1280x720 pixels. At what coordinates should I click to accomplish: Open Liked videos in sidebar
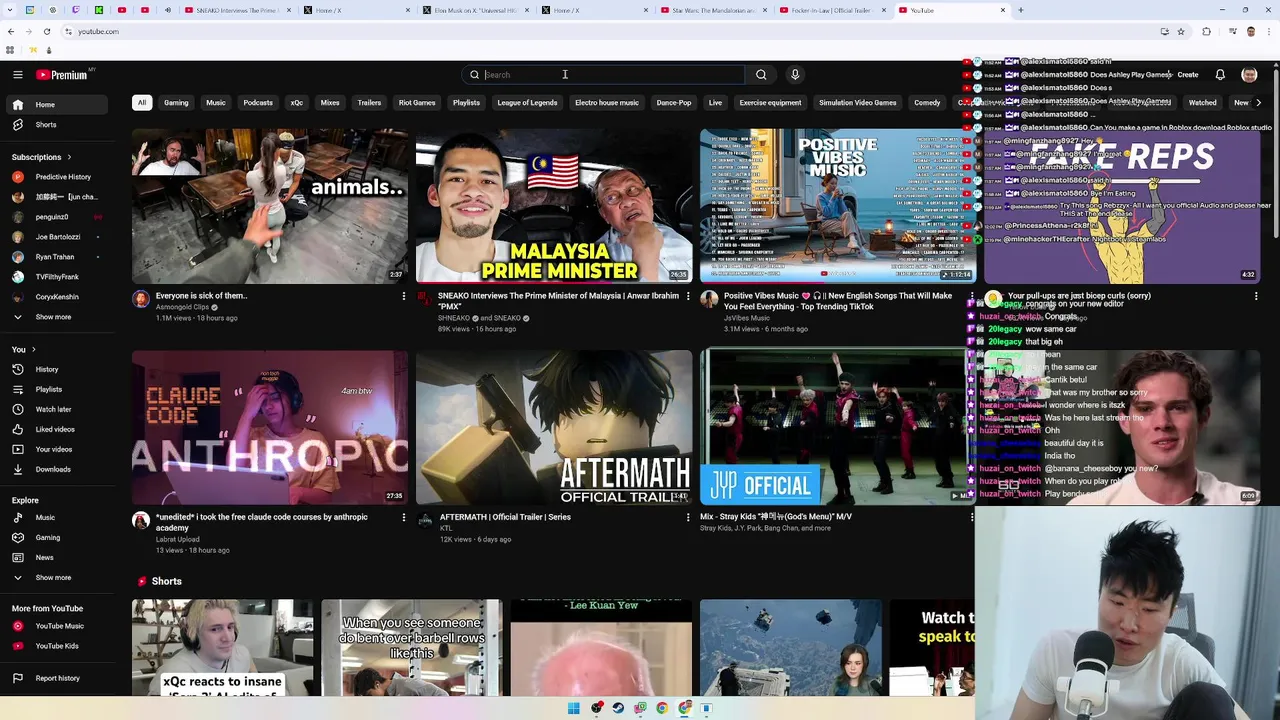[55, 429]
